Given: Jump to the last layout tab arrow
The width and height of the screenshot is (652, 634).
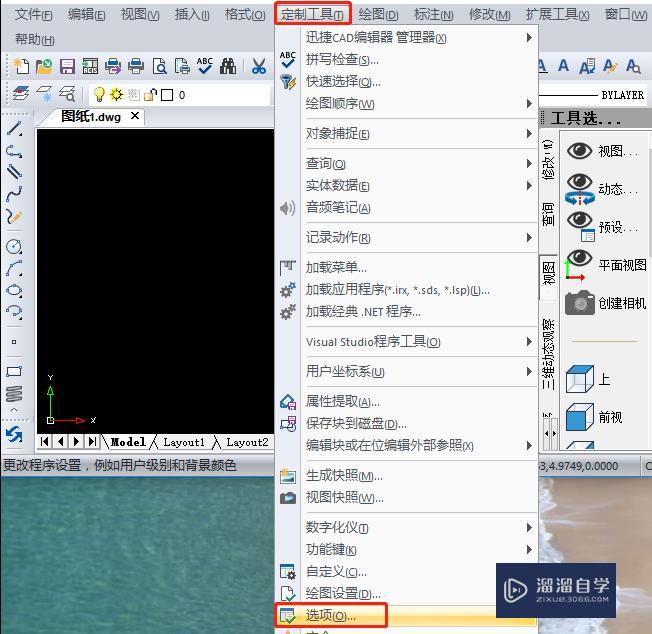Looking at the screenshot, I should point(92,442).
